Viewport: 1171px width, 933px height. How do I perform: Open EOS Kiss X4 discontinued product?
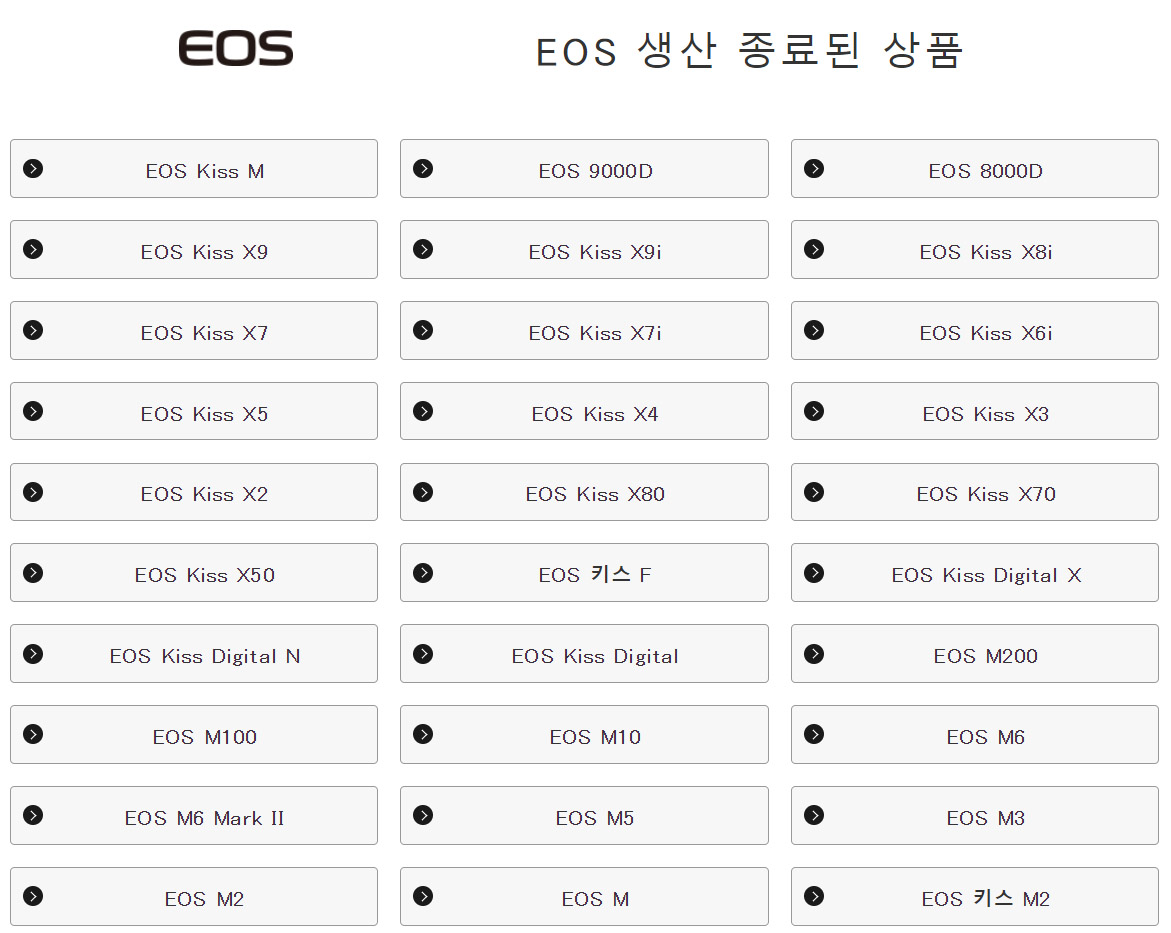click(584, 411)
